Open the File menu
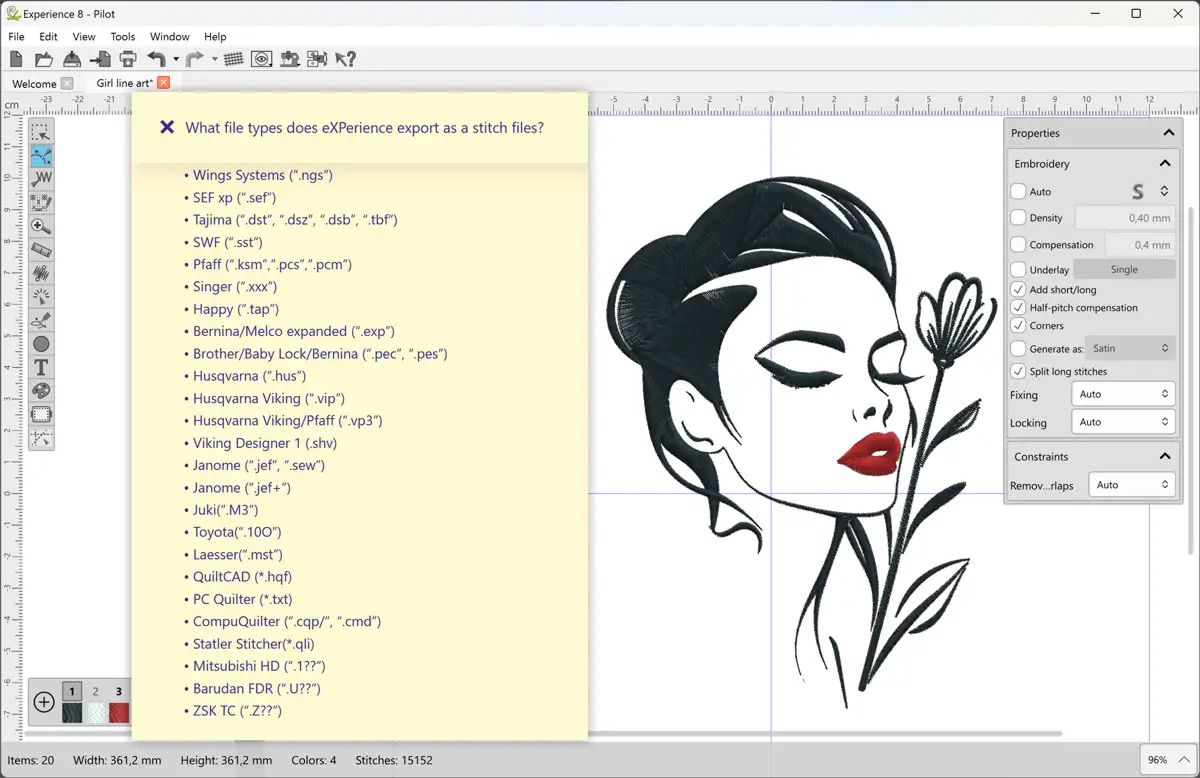 [16, 37]
